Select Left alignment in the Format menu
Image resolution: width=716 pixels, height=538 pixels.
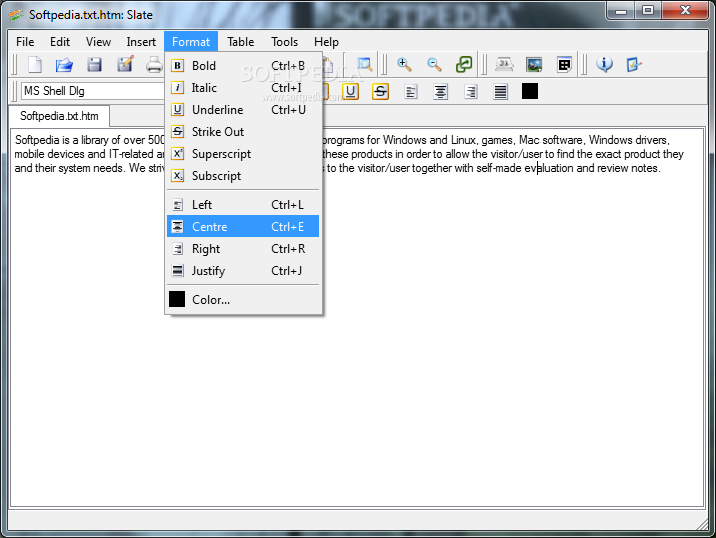coord(243,205)
